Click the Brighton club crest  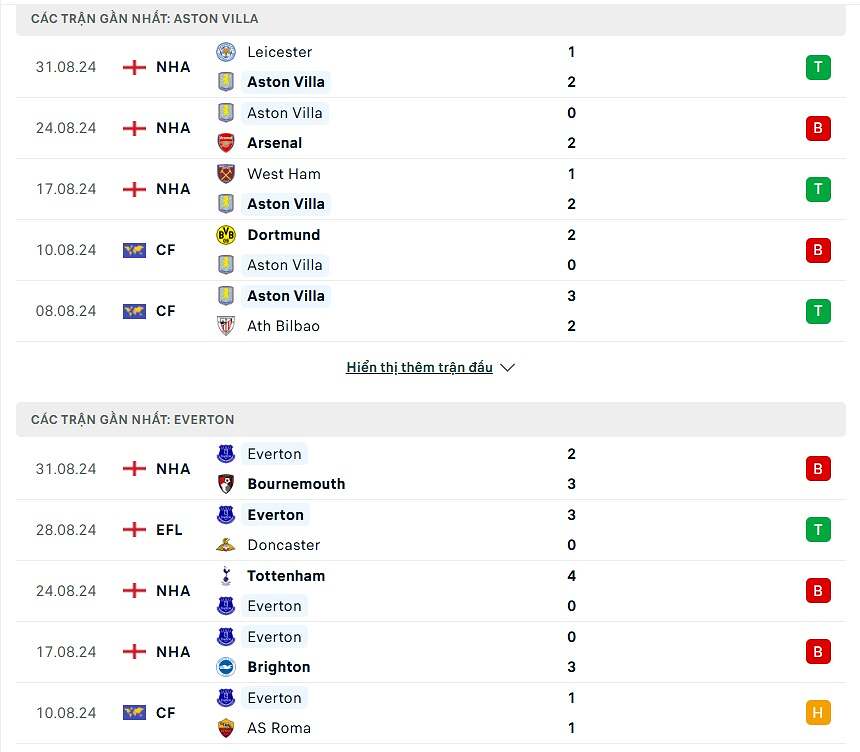(226, 667)
